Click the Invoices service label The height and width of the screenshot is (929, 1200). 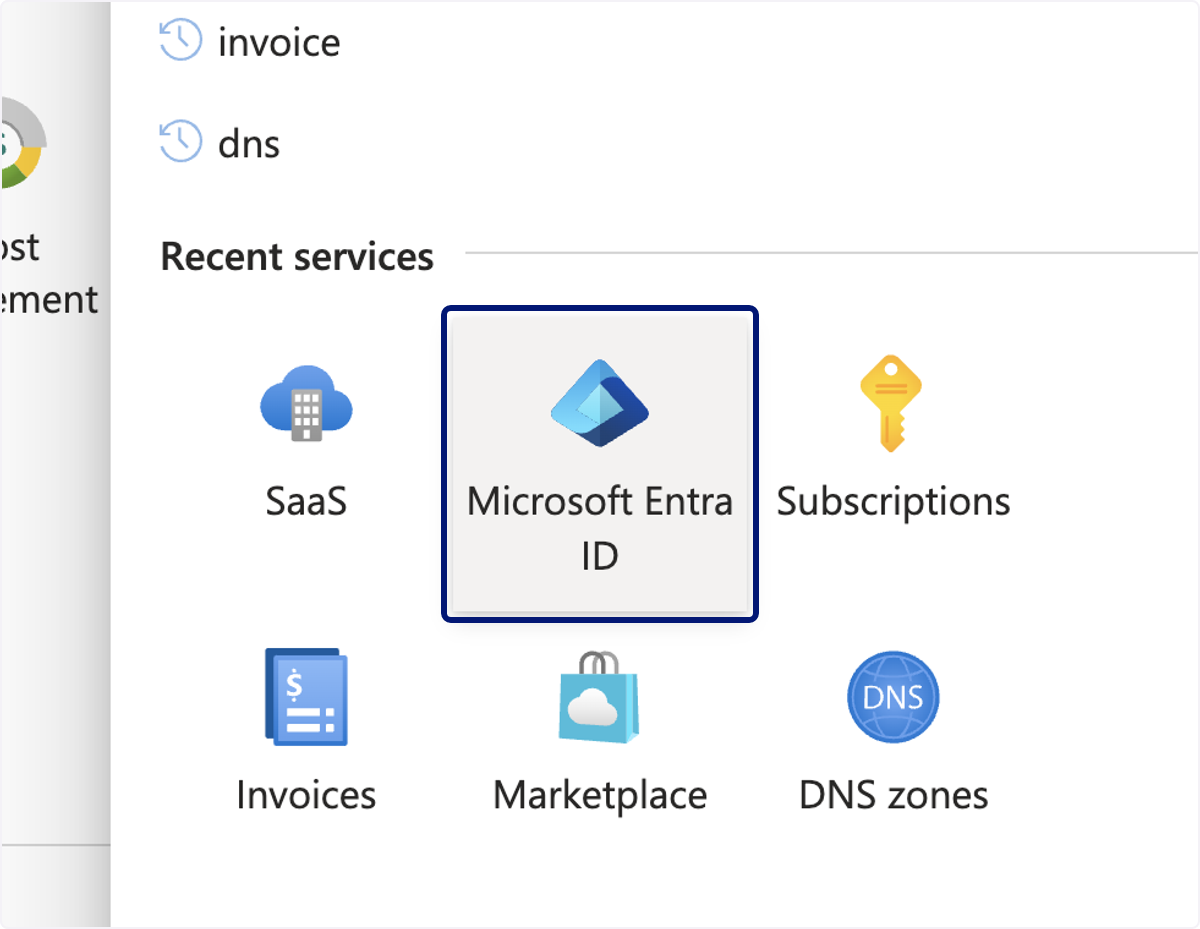click(306, 795)
